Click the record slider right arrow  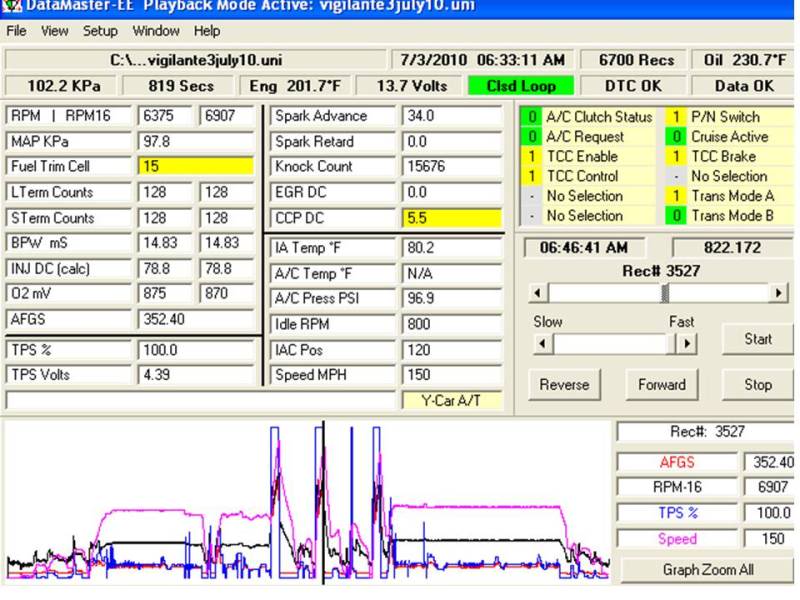click(778, 293)
